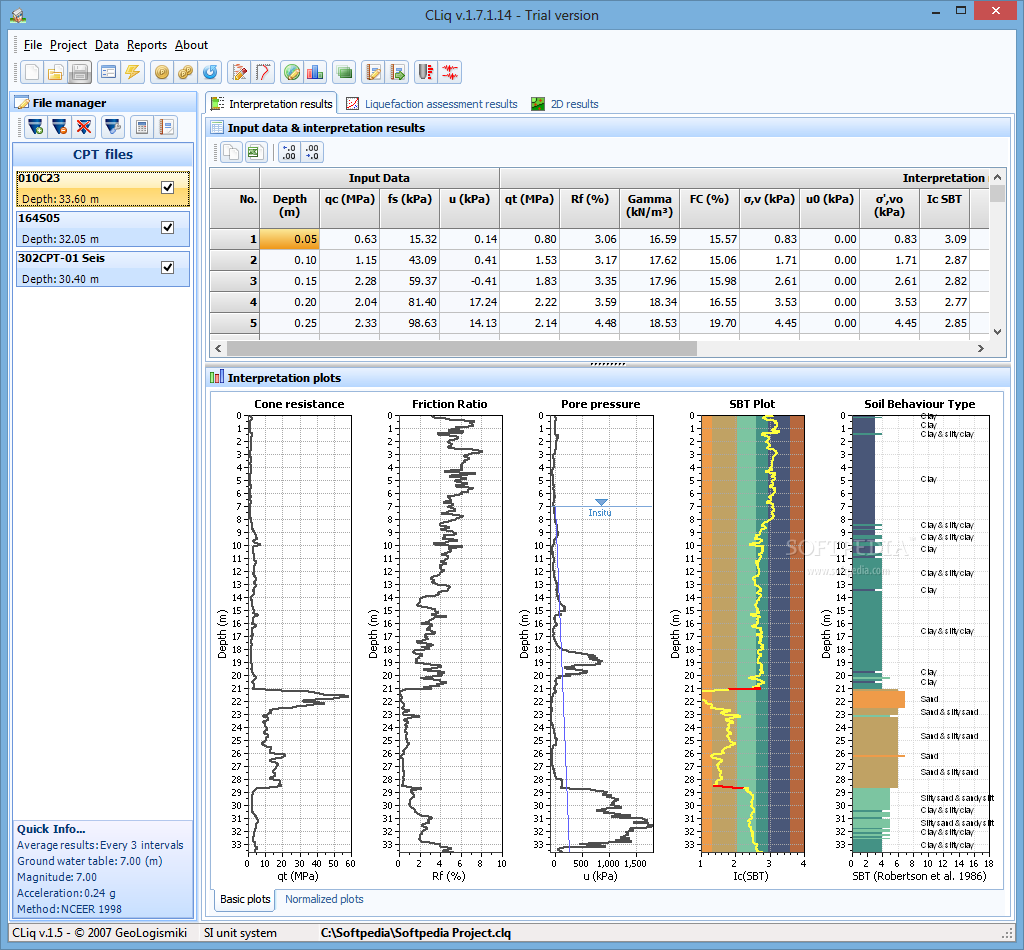Switch to the 2D results tab

pos(565,104)
